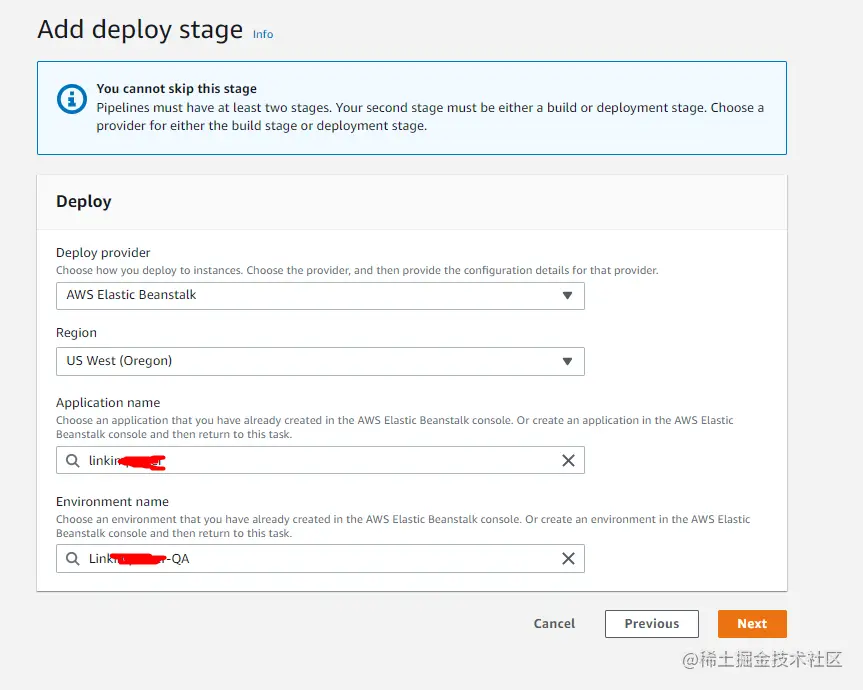Click the Cancel button

click(554, 624)
